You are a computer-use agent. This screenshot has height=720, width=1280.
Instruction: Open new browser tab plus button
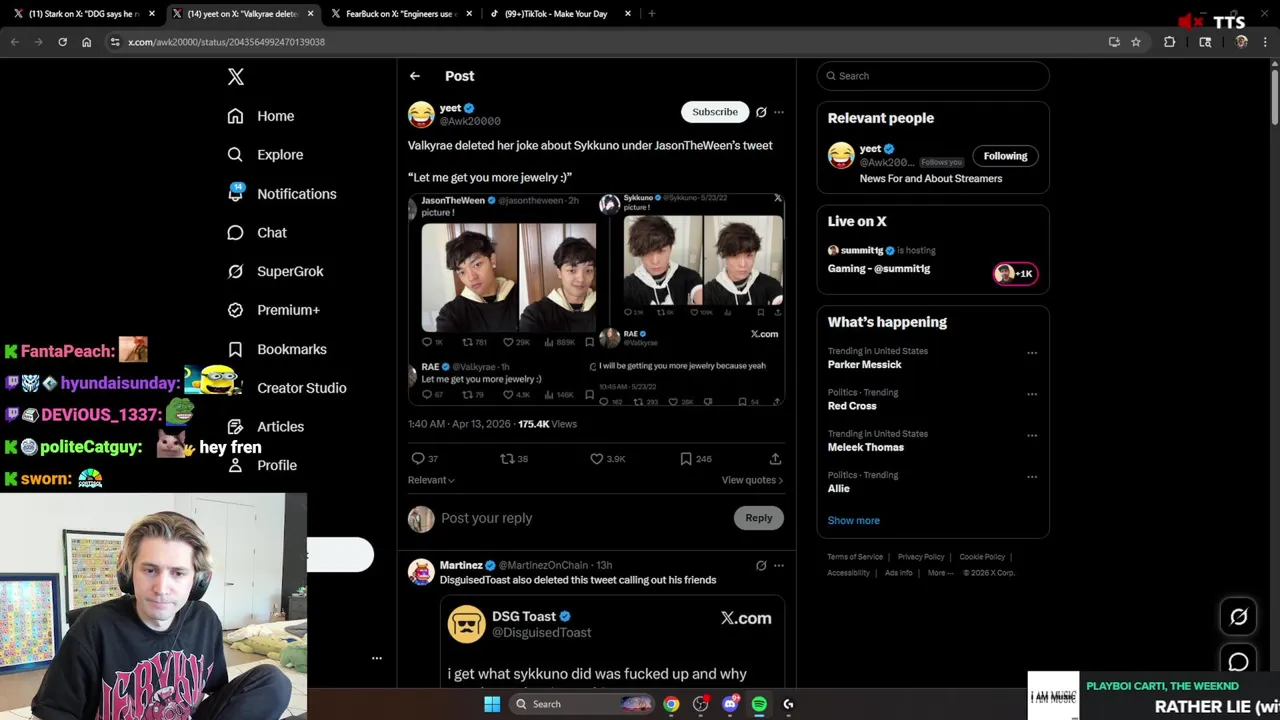tap(652, 14)
